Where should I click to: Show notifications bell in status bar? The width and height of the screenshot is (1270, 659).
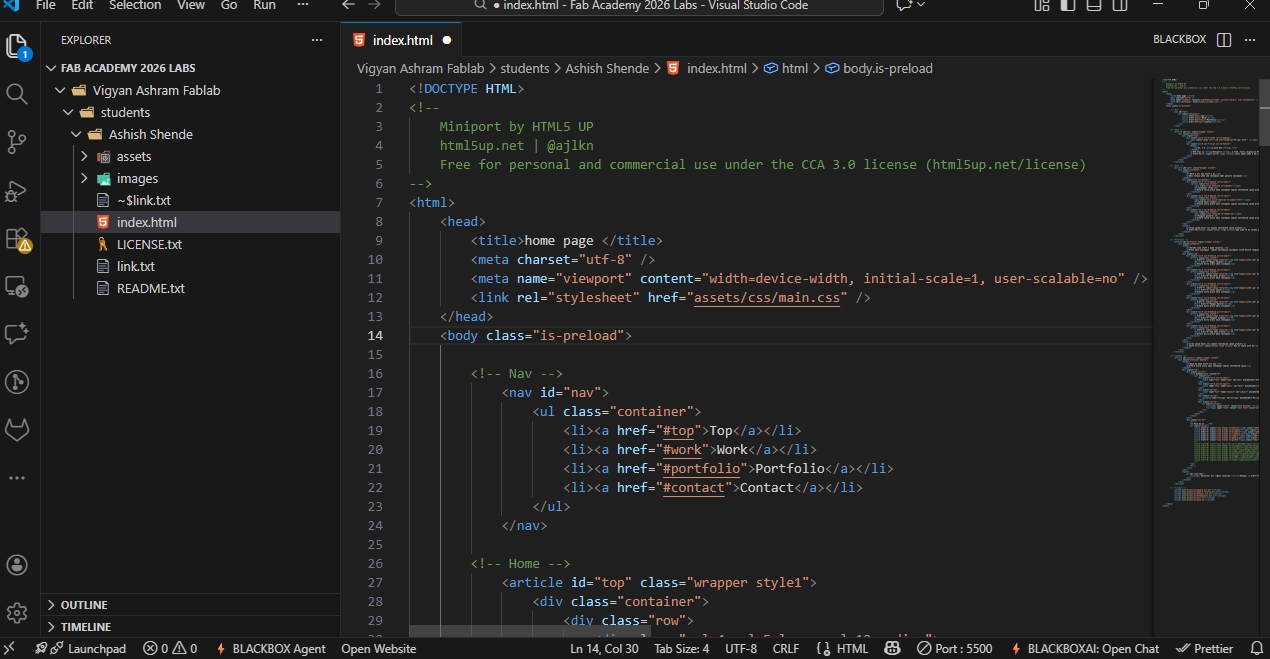click(1255, 648)
